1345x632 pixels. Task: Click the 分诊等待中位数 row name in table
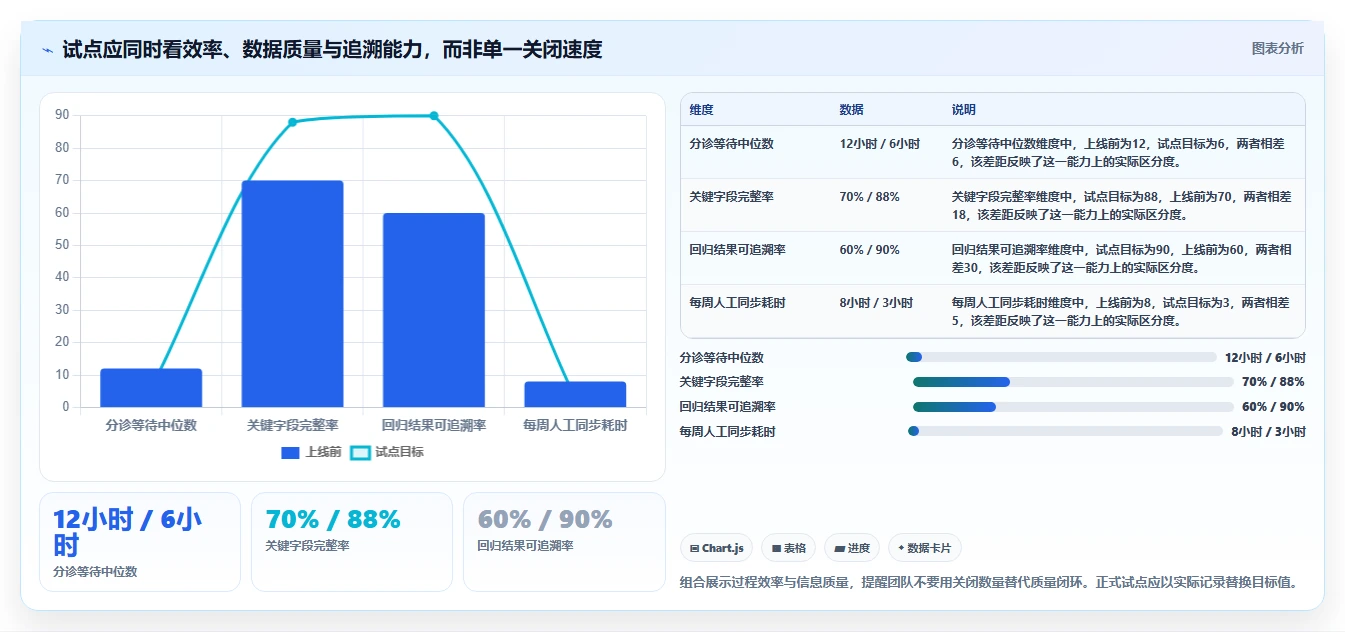[731, 144]
